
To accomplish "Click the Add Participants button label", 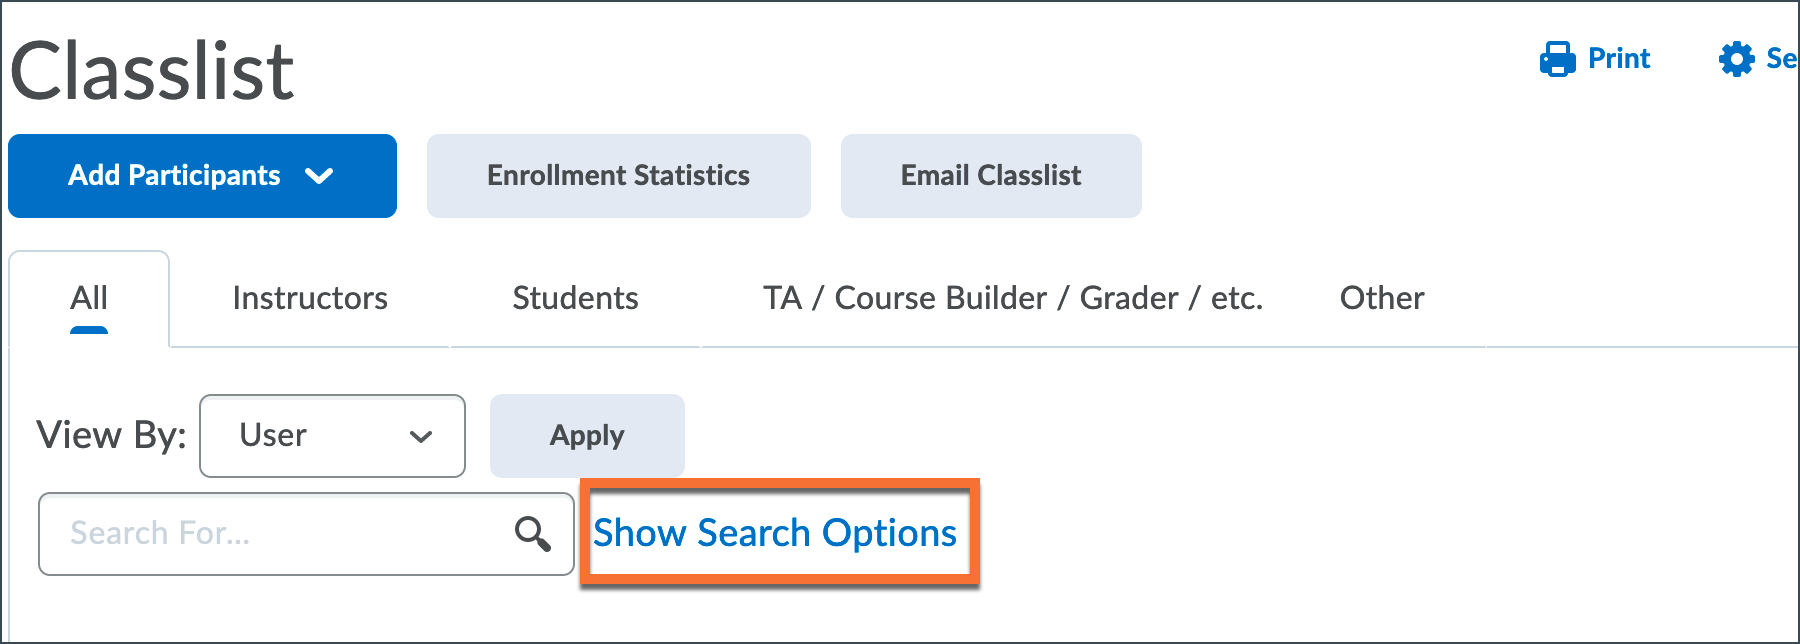I will [x=174, y=176].
